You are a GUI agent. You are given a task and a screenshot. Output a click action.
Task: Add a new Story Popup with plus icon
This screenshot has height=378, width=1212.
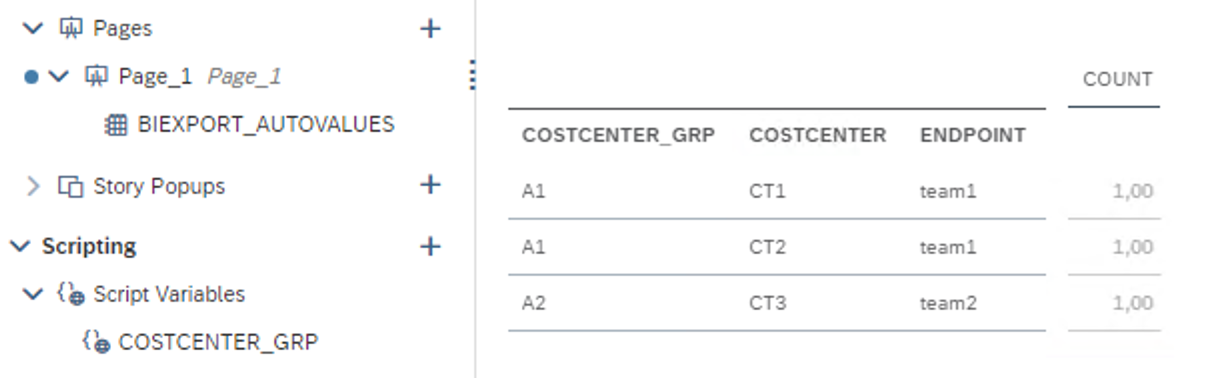click(430, 185)
